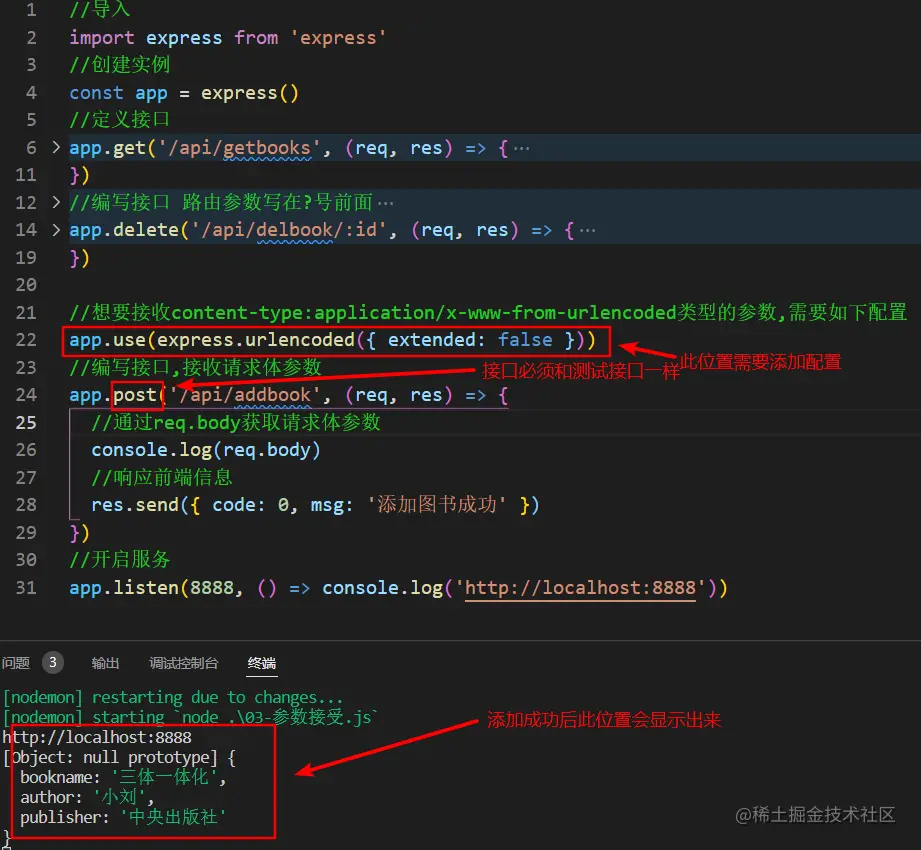This screenshot has height=850, width=921.
Task: Expand the folded app.delete block on line 14
Action: click(56, 230)
